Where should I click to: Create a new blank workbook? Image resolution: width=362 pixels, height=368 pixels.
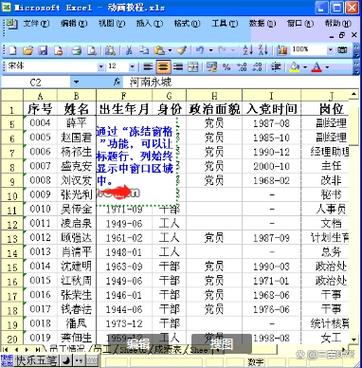12,50
